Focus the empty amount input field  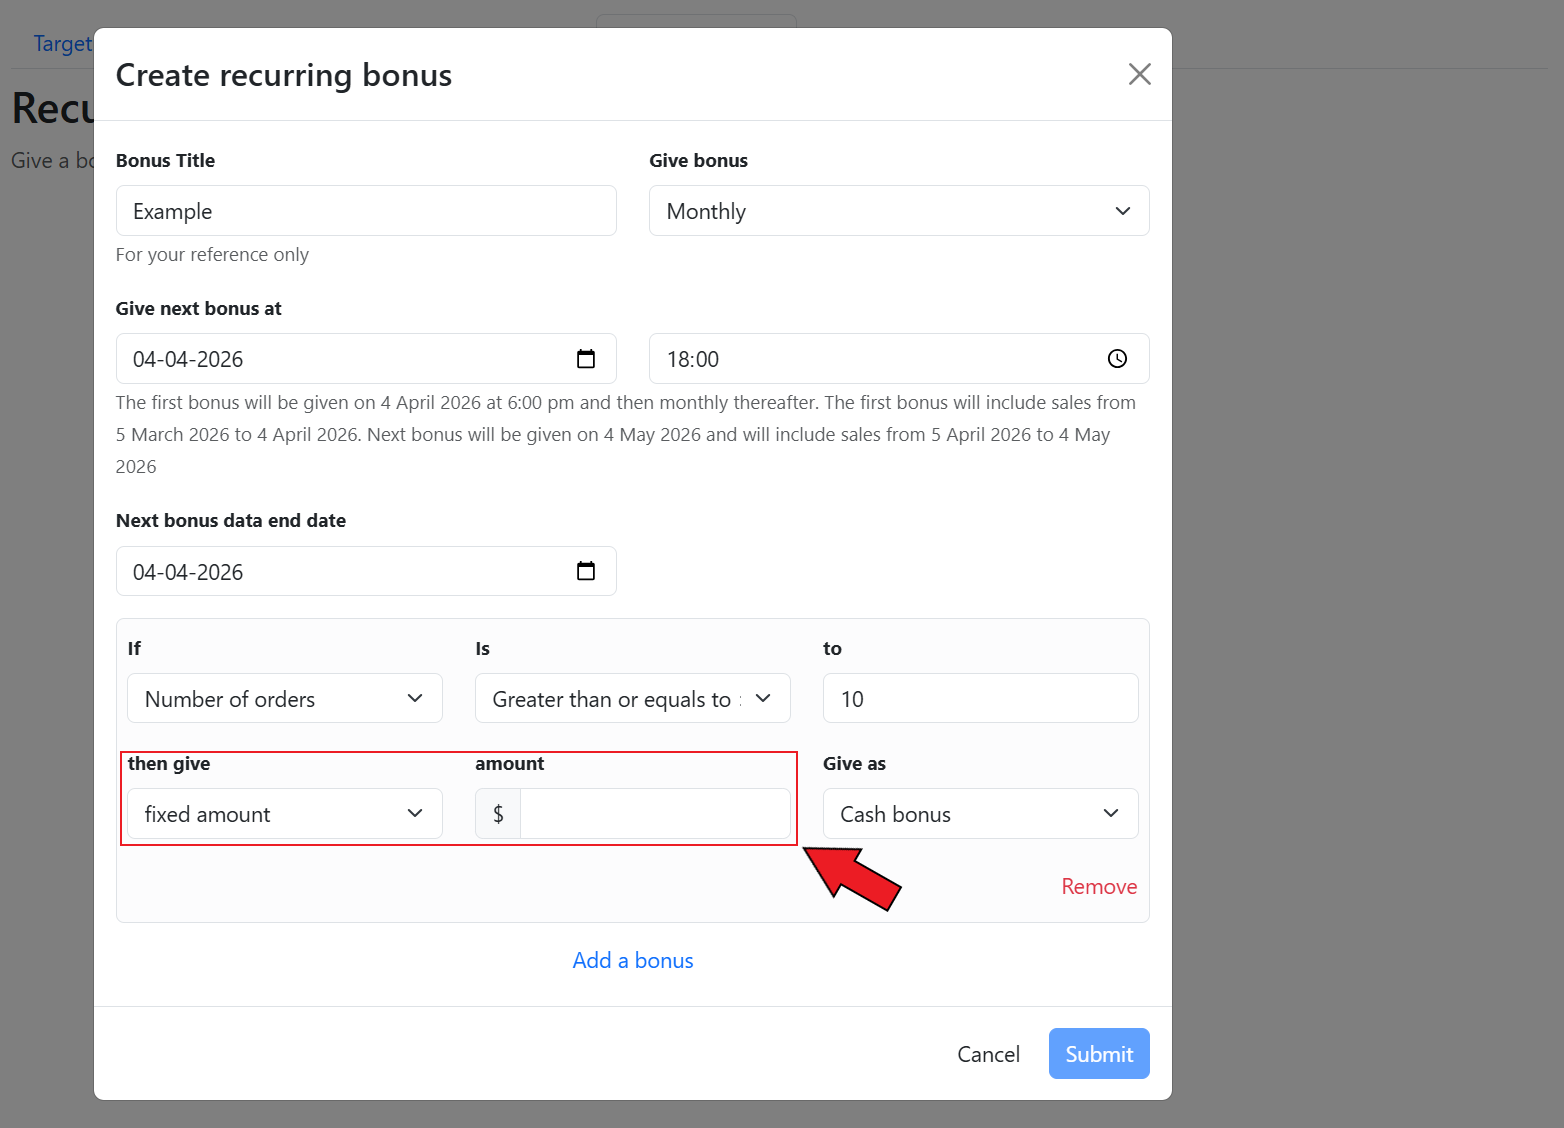point(655,814)
